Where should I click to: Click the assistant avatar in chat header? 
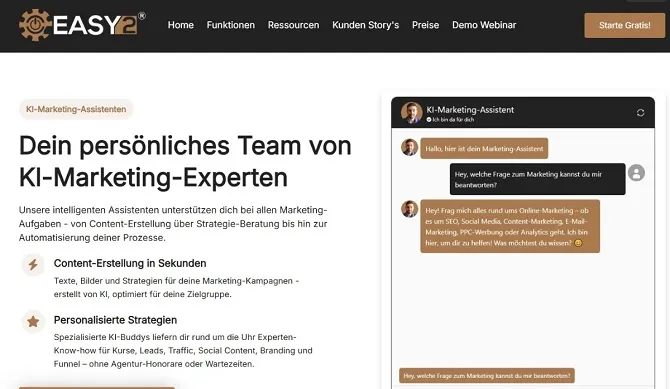(411, 113)
